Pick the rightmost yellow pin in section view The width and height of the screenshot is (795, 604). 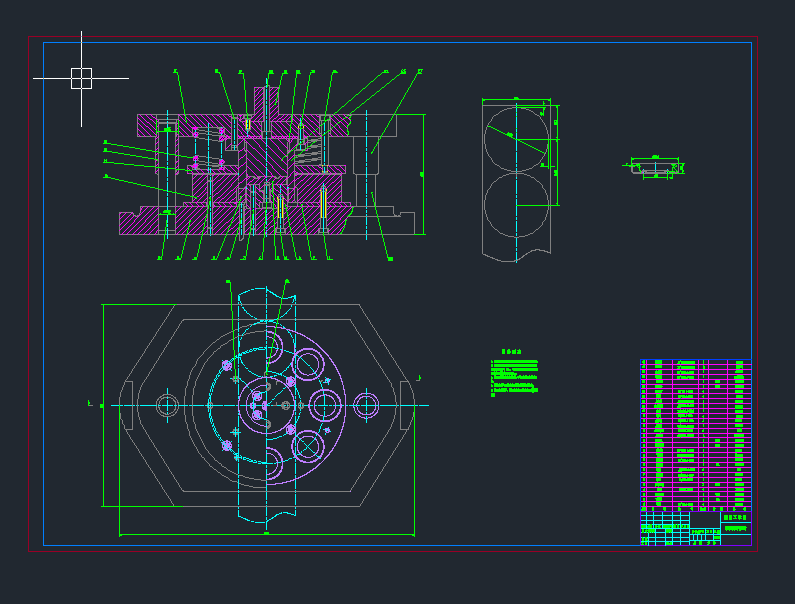click(x=323, y=203)
